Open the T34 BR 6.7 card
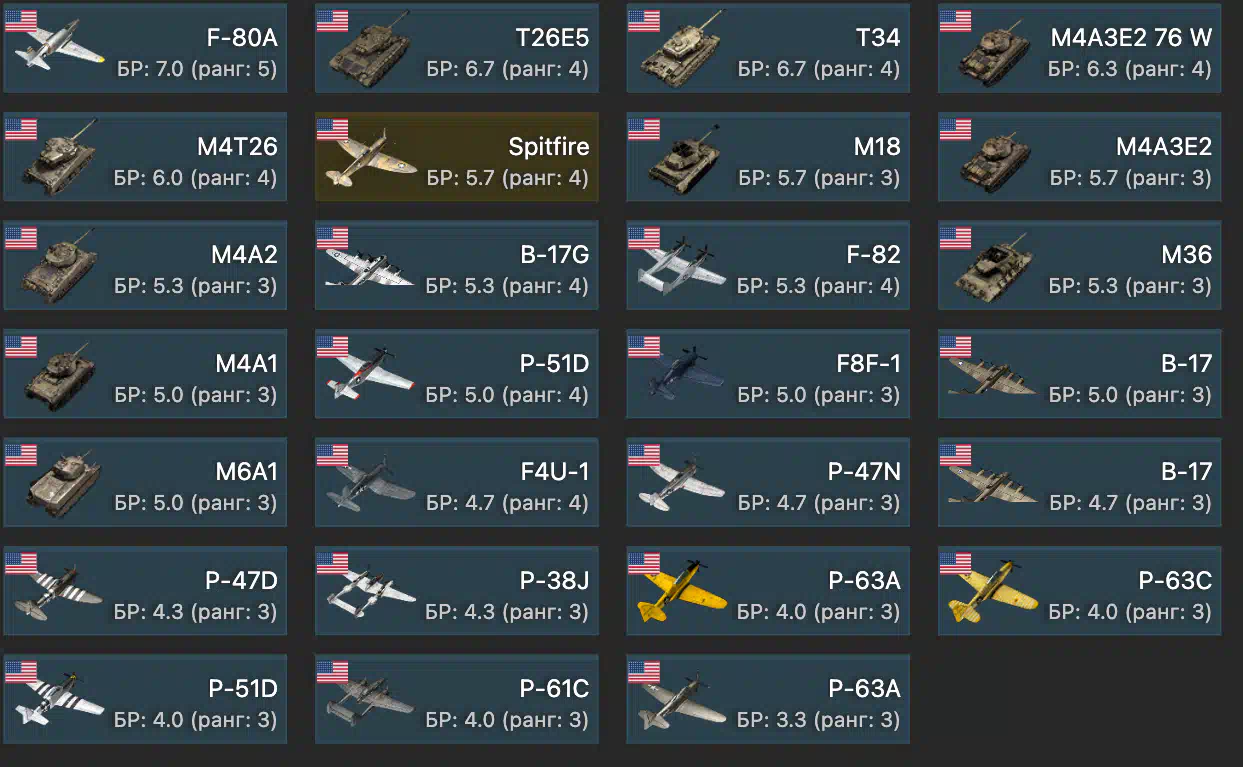The width and height of the screenshot is (1243, 767). 768,49
